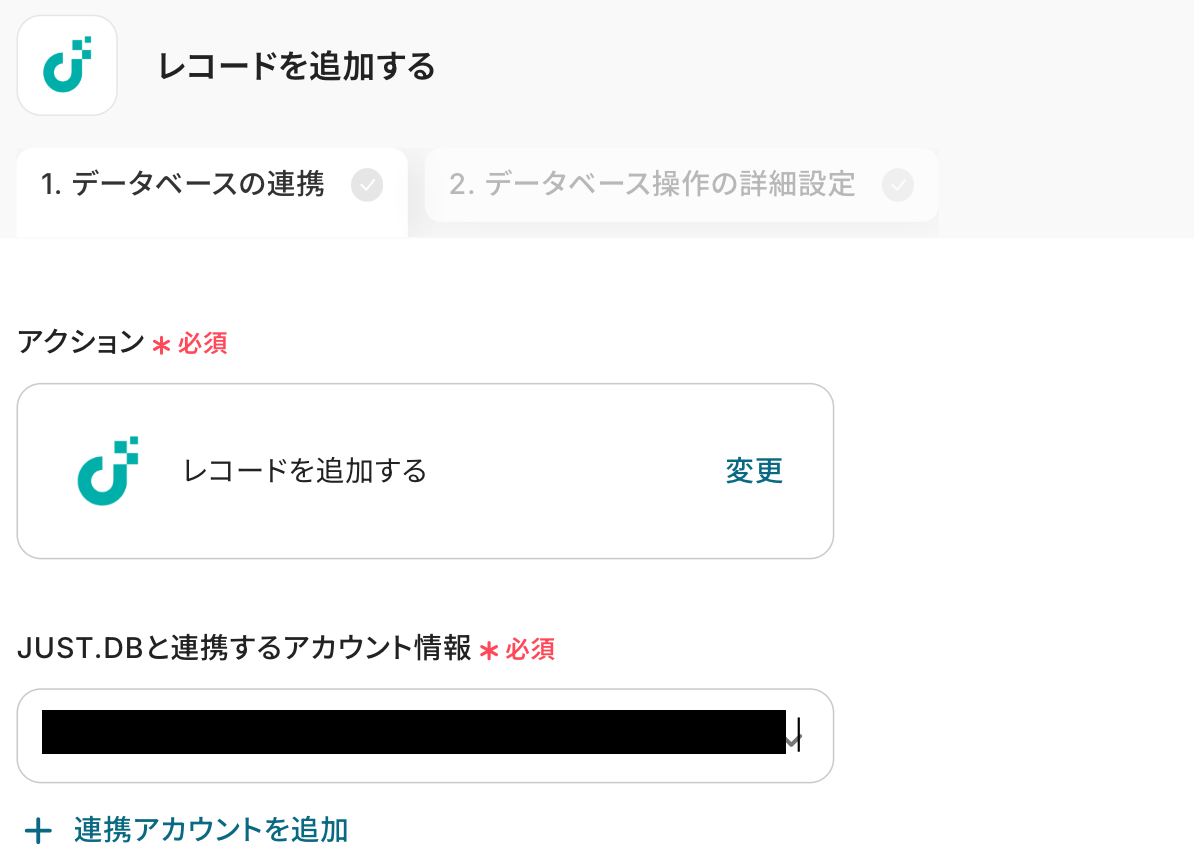
Task: Click the plus icon beside 連携アカウントを追加
Action: click(38, 831)
